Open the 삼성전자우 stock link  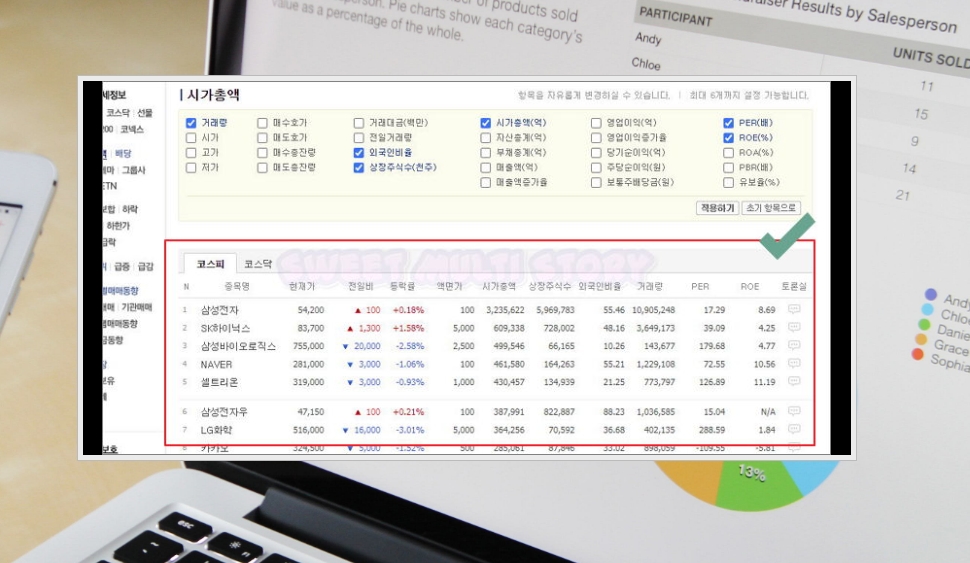[225, 412]
